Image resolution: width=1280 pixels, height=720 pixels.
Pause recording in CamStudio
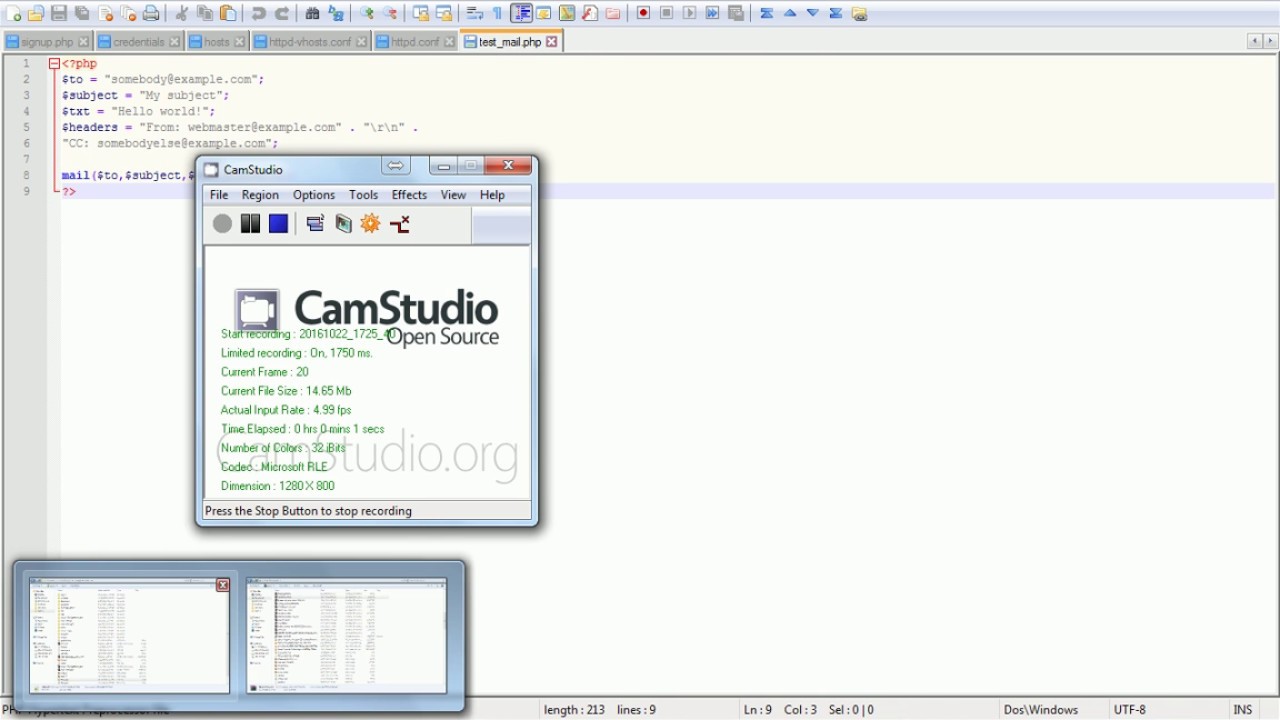tap(250, 224)
